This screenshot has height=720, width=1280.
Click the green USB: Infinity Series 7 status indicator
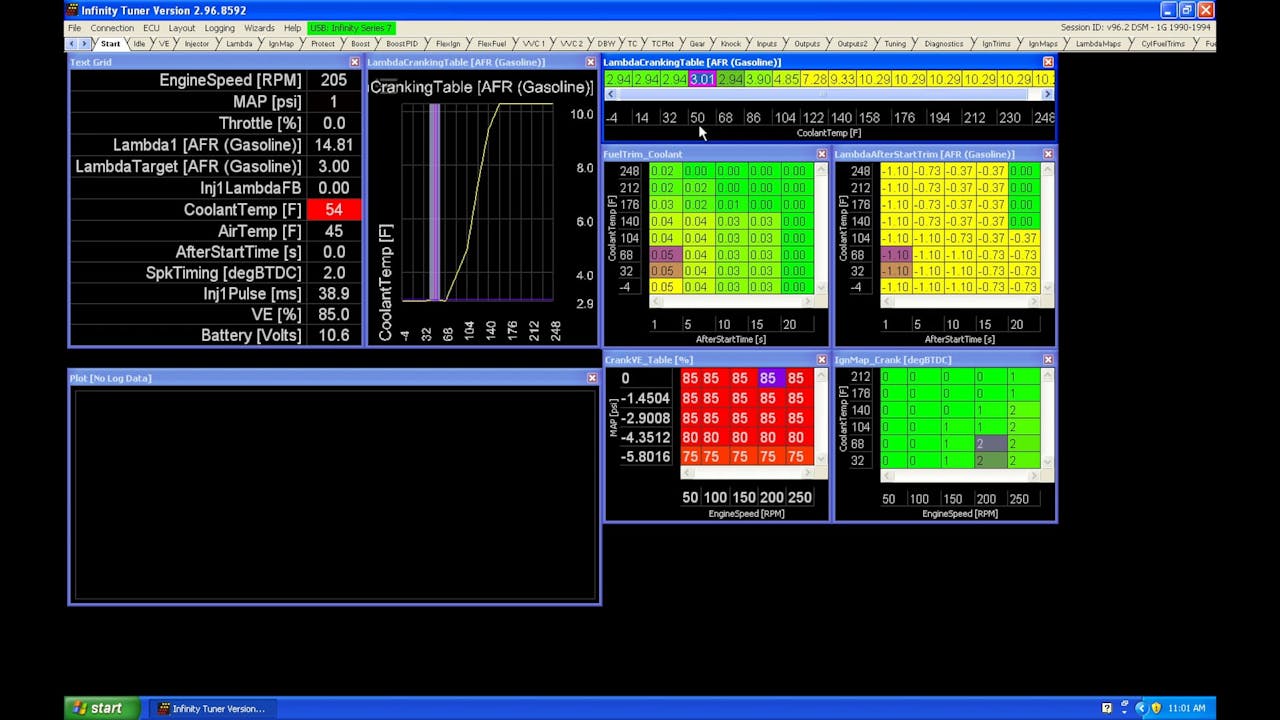350,28
